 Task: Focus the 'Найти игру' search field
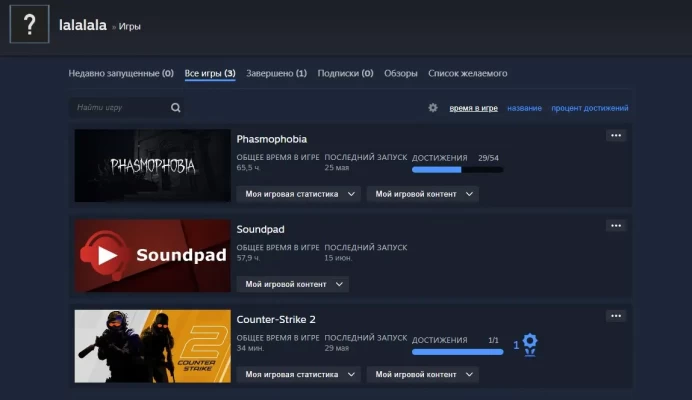(x=127, y=108)
